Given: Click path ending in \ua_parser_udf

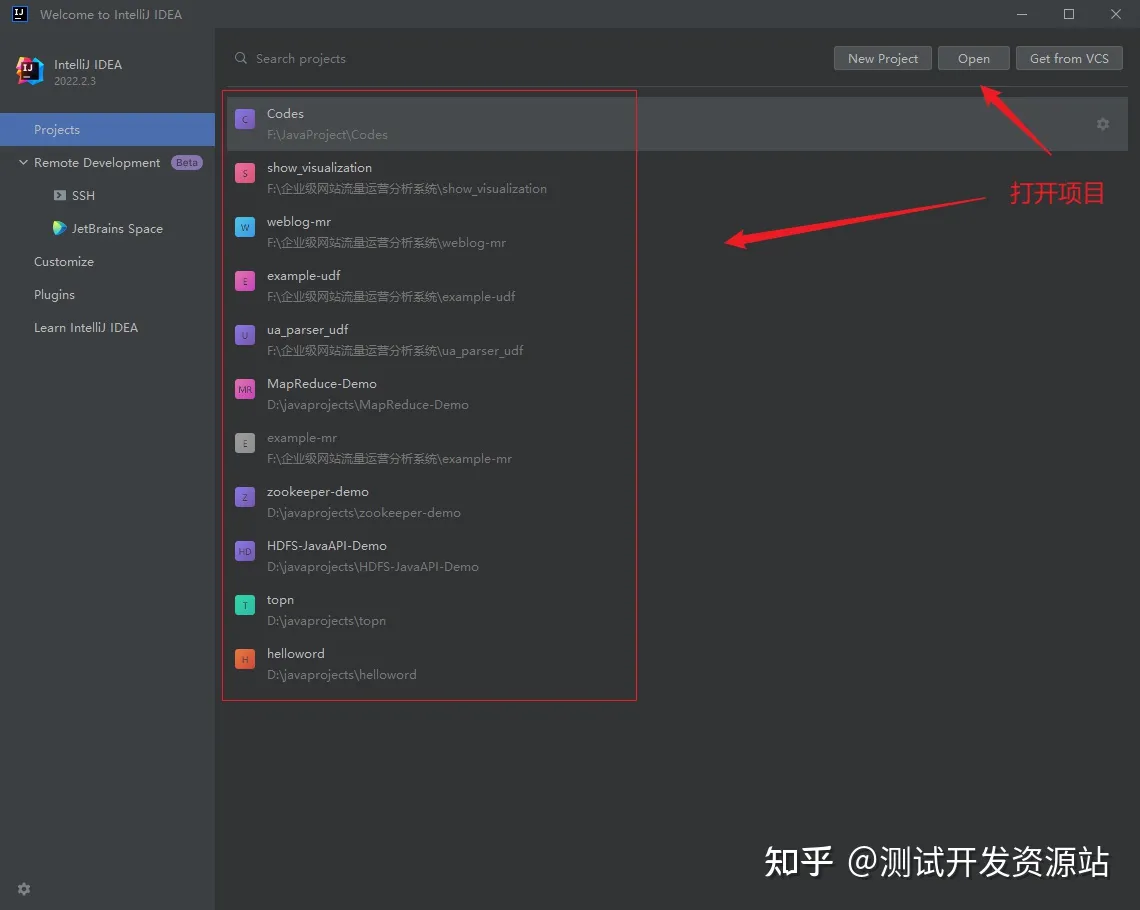Looking at the screenshot, I should click(395, 350).
